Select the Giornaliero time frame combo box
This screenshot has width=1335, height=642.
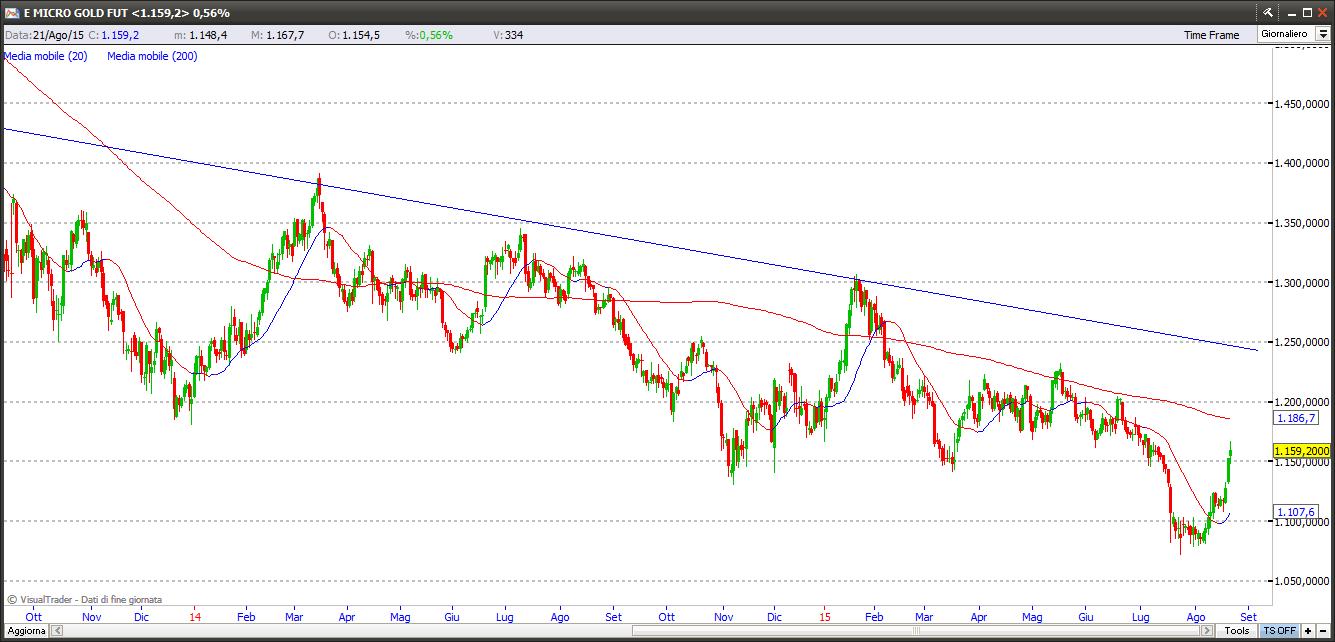1293,34
